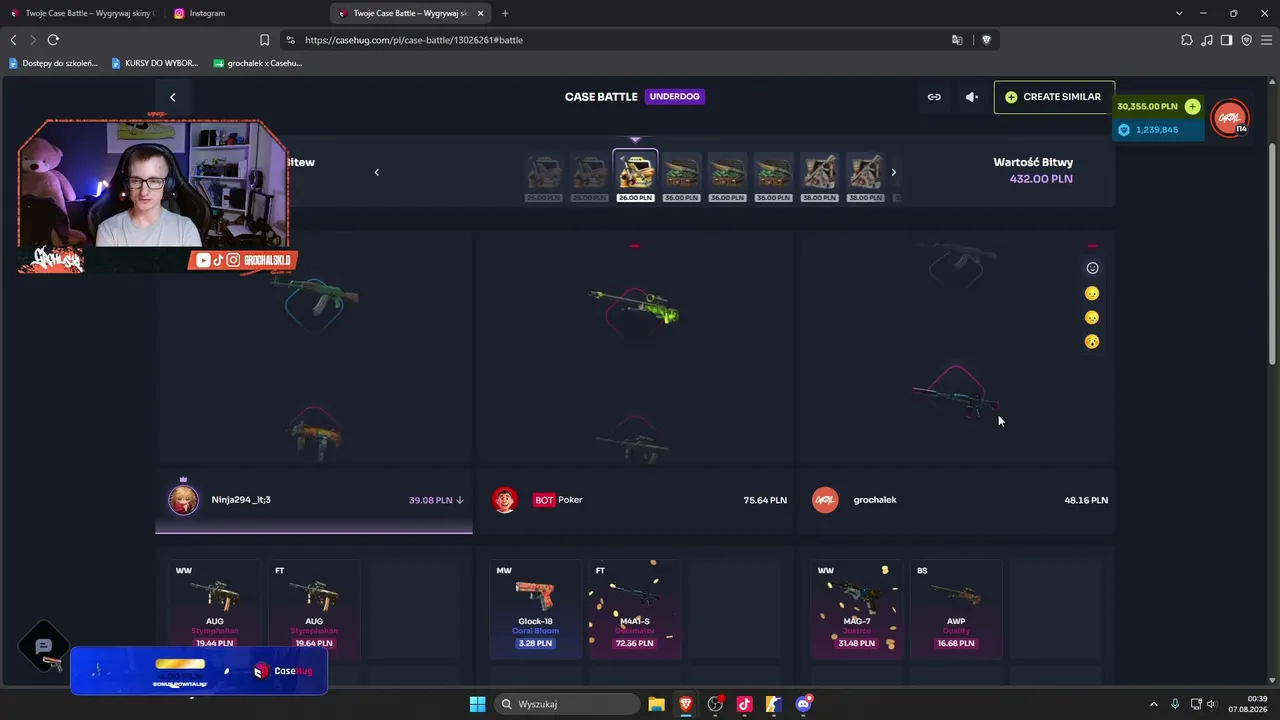This screenshot has height=720, width=1280.
Task: Open the 'Dostępy do szkoleń' bookmark
Action: pyautogui.click(x=53, y=63)
